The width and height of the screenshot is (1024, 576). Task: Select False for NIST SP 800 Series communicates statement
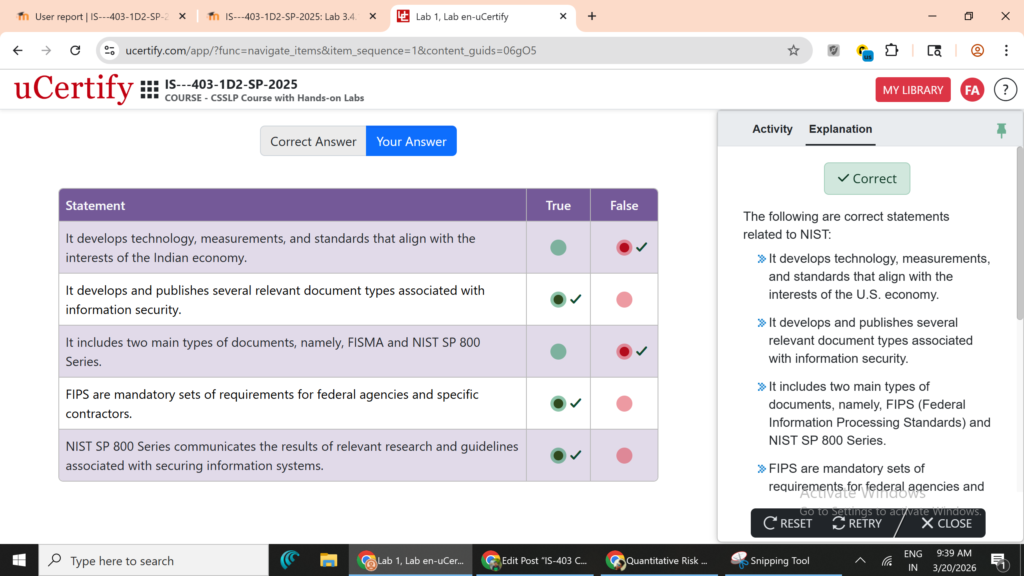(x=624, y=455)
